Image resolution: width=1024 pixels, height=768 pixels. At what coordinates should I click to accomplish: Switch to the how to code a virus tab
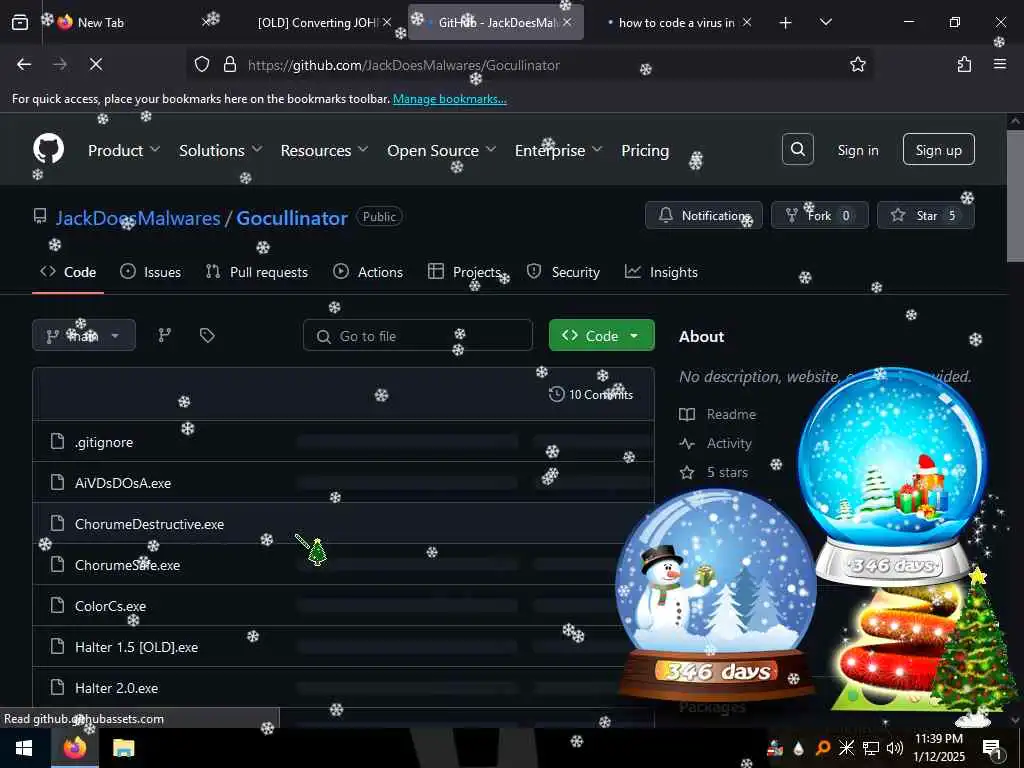(x=676, y=22)
